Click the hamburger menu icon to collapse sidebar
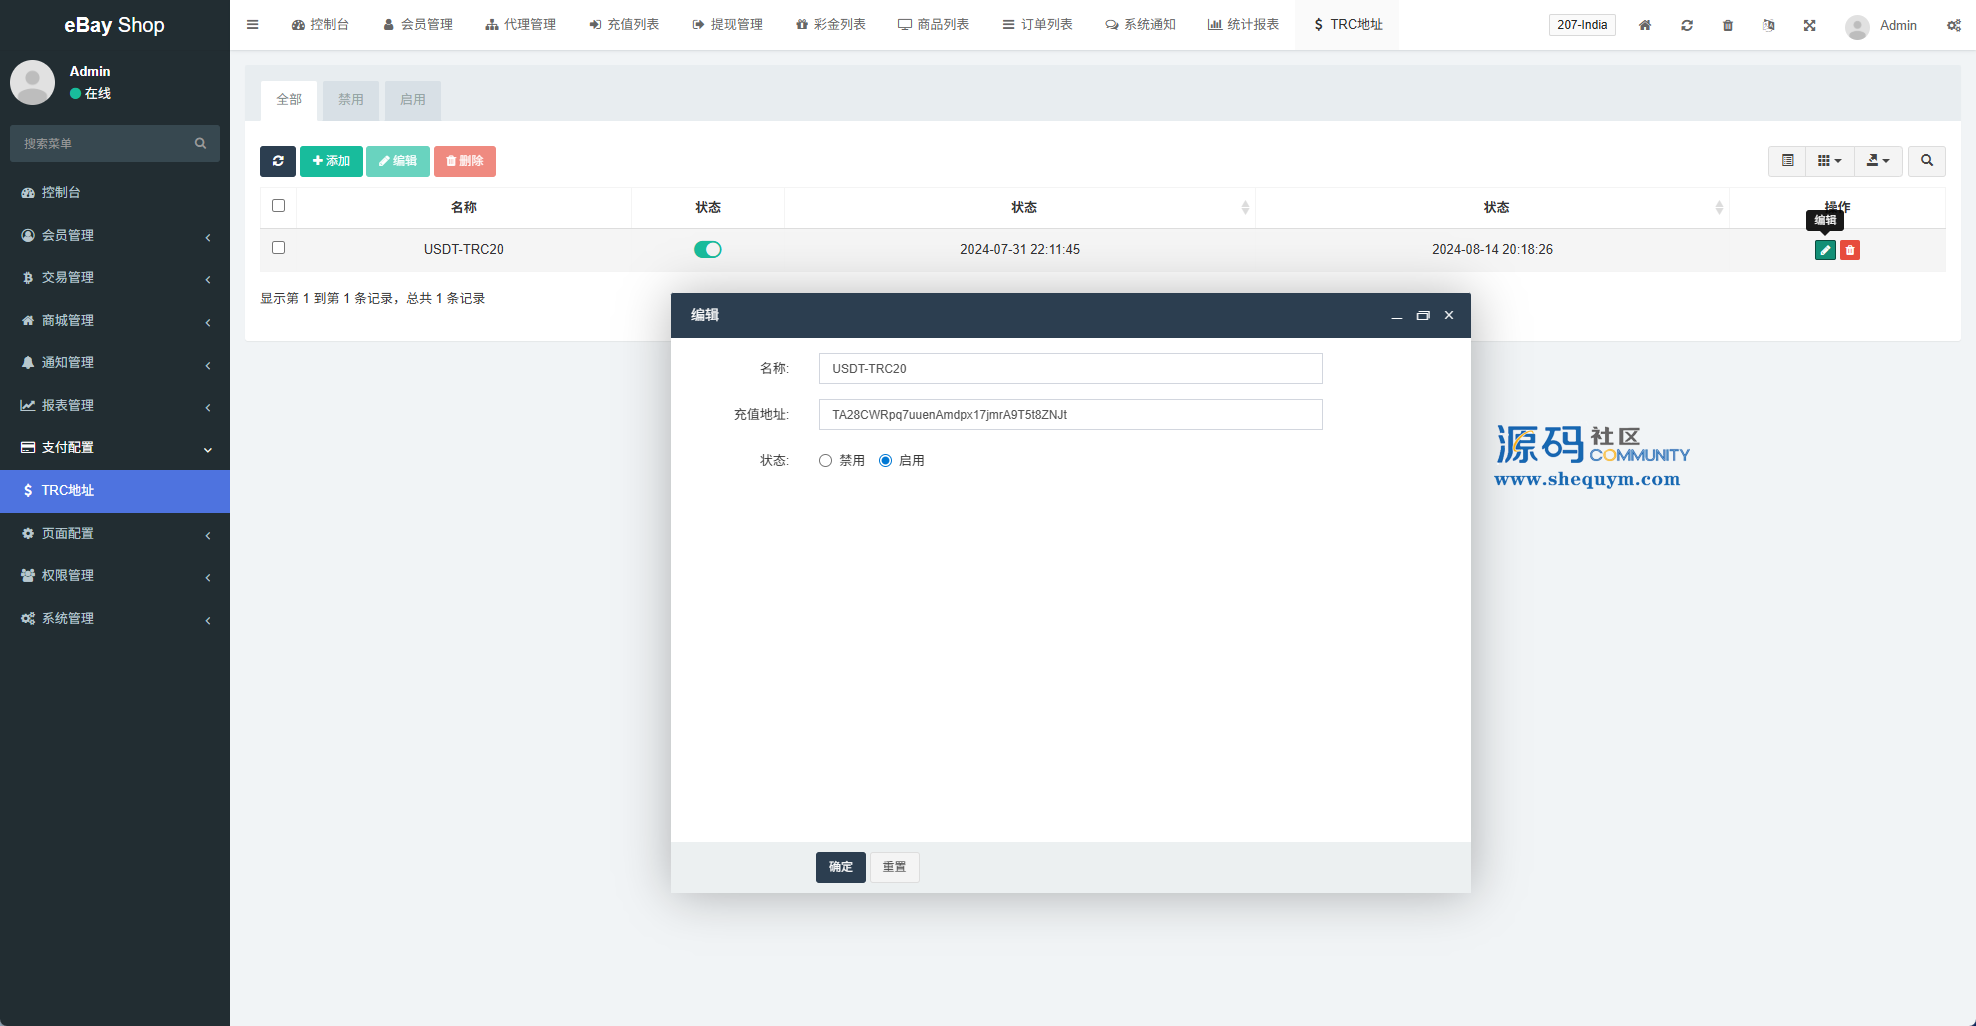Viewport: 1976px width, 1026px height. (253, 25)
